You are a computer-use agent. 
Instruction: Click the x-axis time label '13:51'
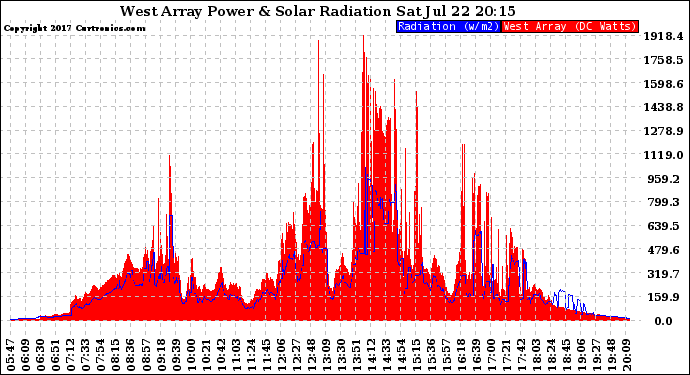point(356,355)
